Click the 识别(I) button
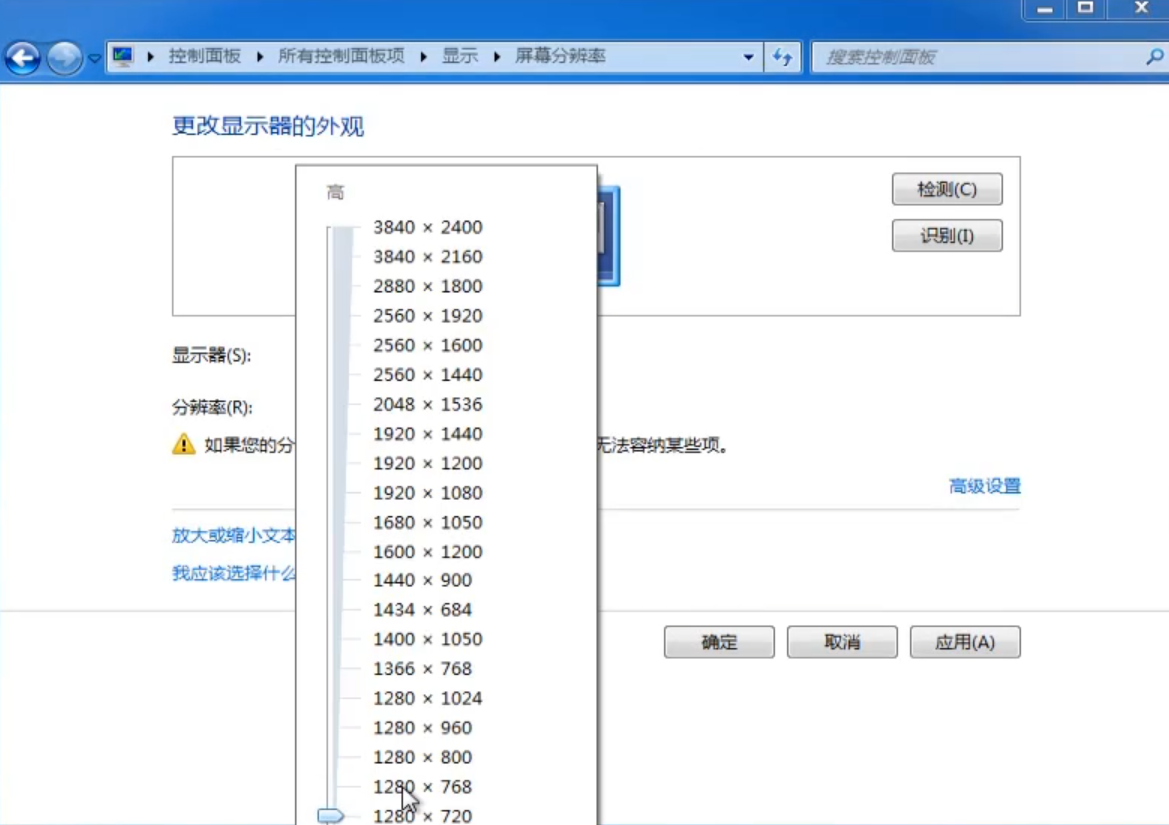This screenshot has height=825, width=1169. pyautogui.click(x=946, y=235)
